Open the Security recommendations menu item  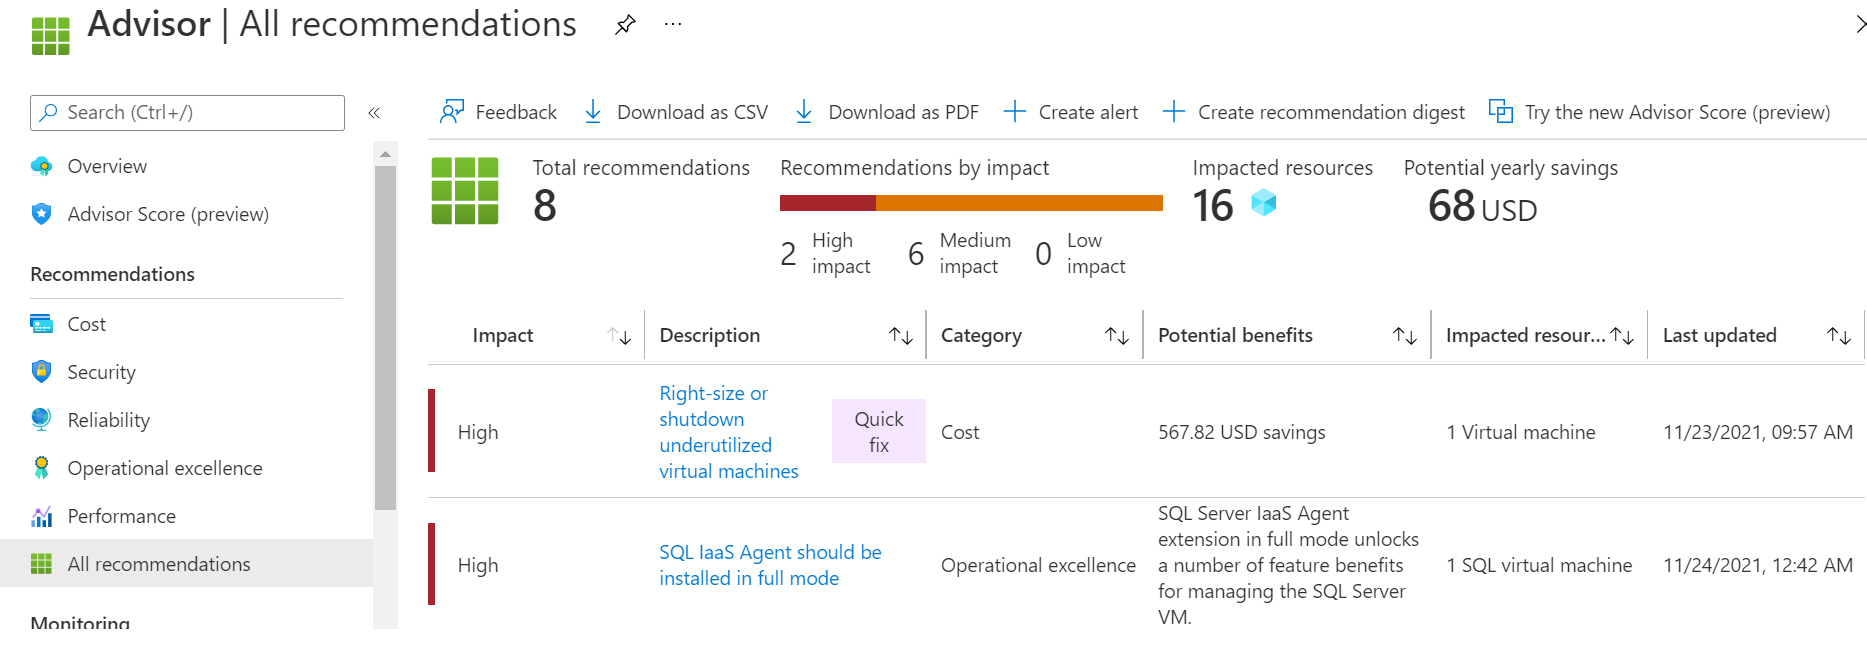101,372
